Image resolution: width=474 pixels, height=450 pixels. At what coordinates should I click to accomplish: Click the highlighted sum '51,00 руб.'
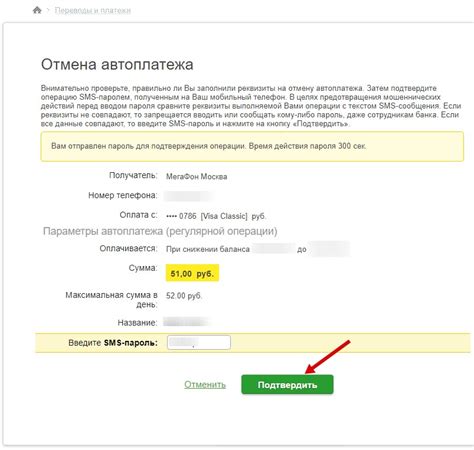[x=192, y=273]
